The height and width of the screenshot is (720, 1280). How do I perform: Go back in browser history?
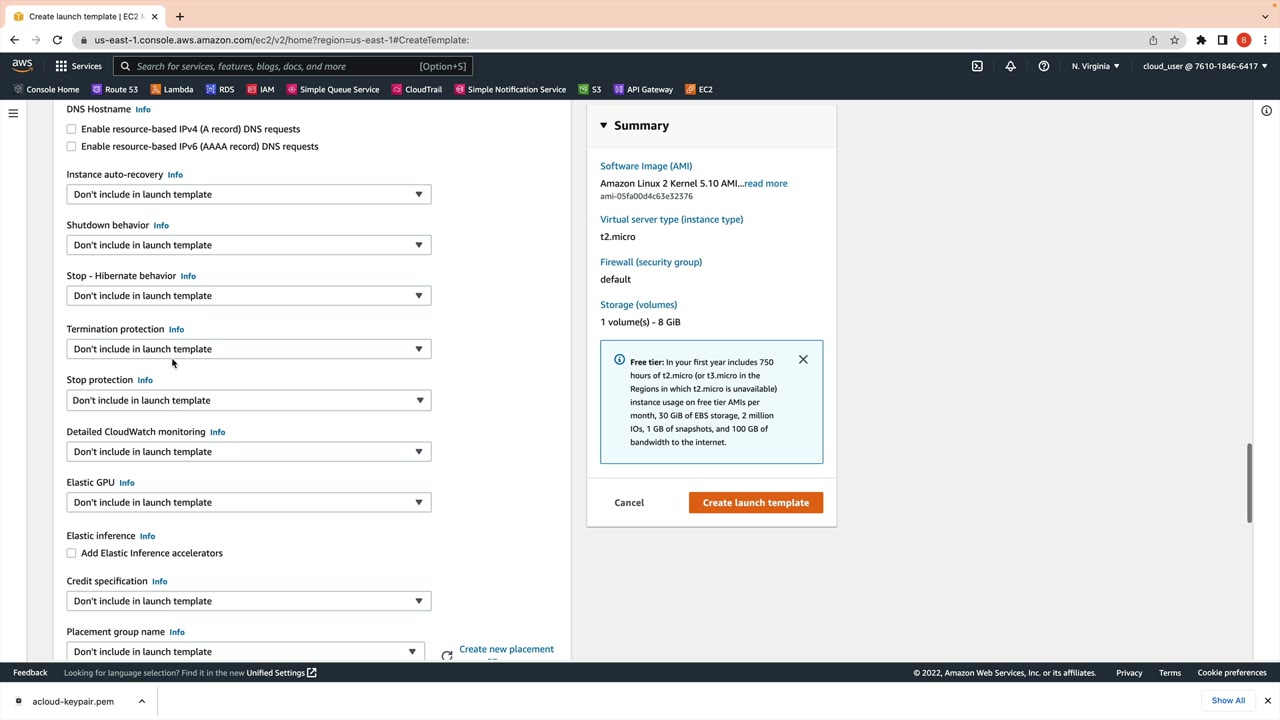pos(14,40)
